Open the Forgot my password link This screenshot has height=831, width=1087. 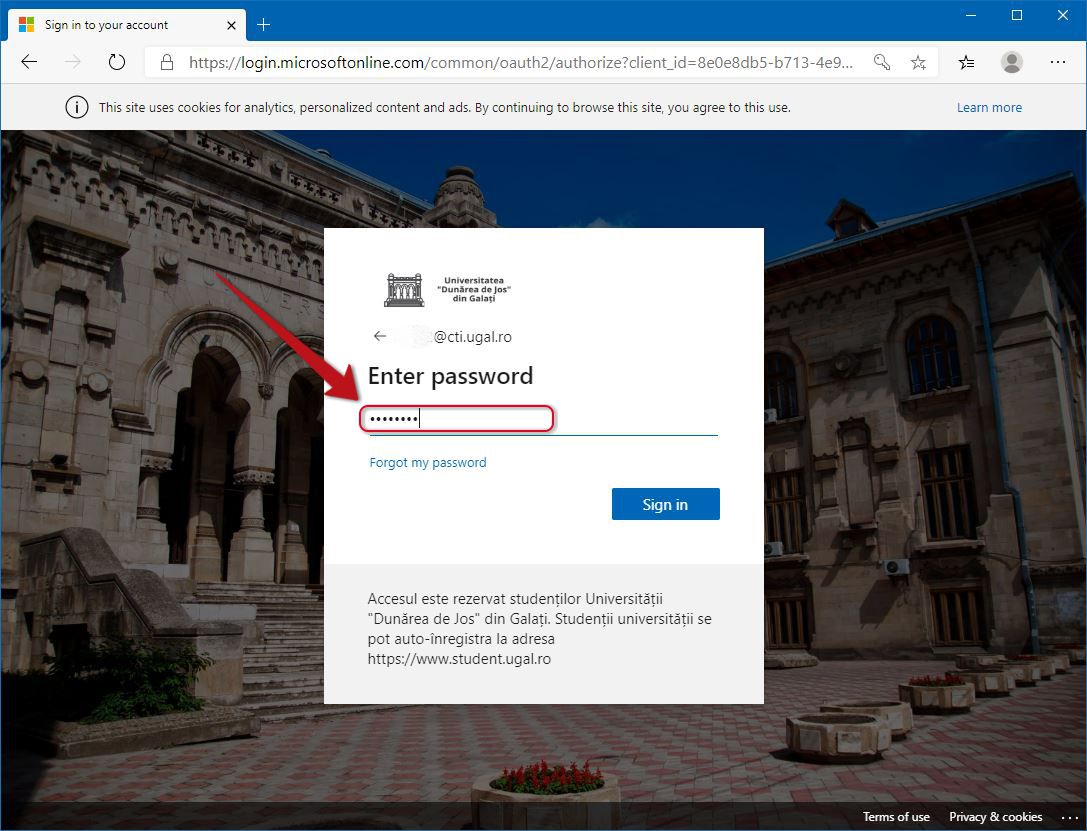pos(428,462)
